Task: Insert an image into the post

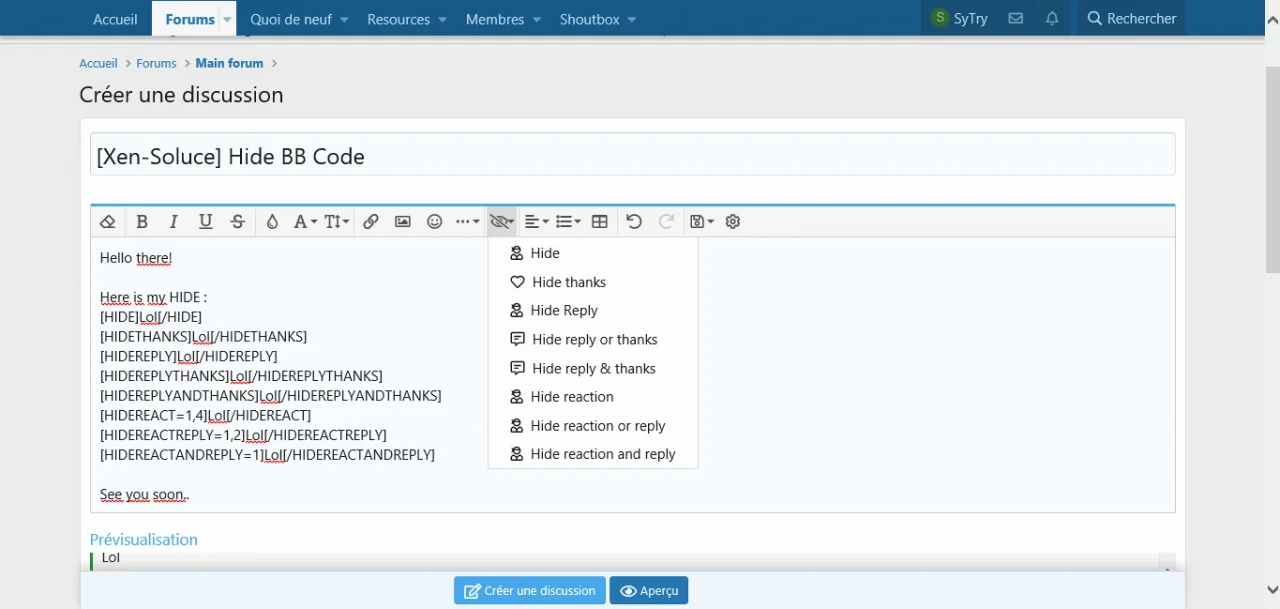Action: tap(402, 221)
